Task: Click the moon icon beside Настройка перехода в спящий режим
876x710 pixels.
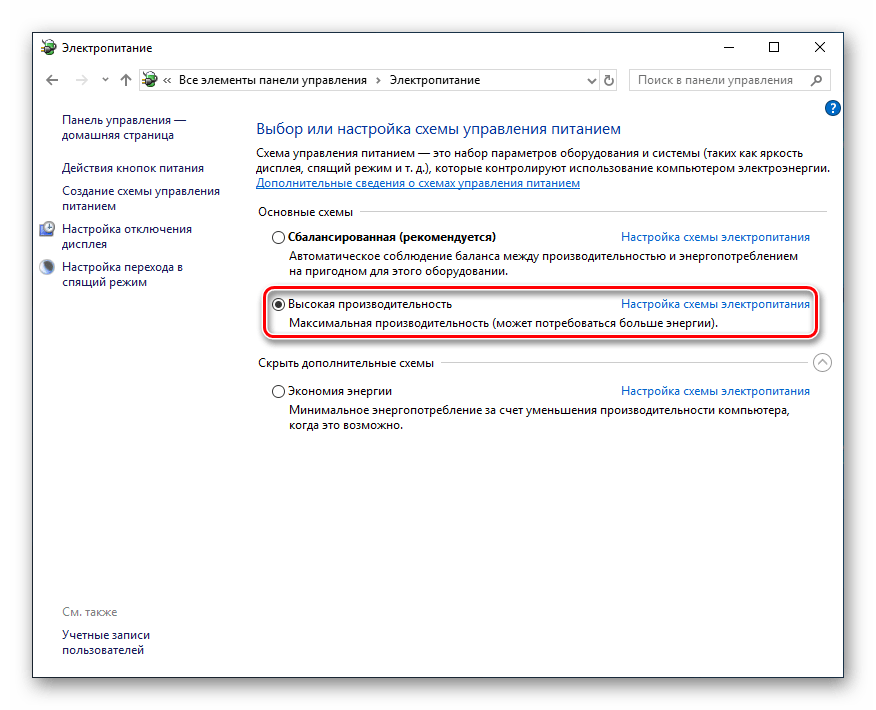Action: pyautogui.click(x=47, y=268)
